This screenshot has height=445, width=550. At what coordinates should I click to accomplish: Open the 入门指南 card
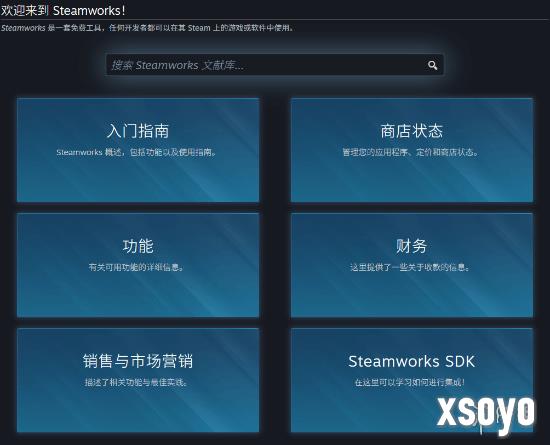click(x=138, y=150)
